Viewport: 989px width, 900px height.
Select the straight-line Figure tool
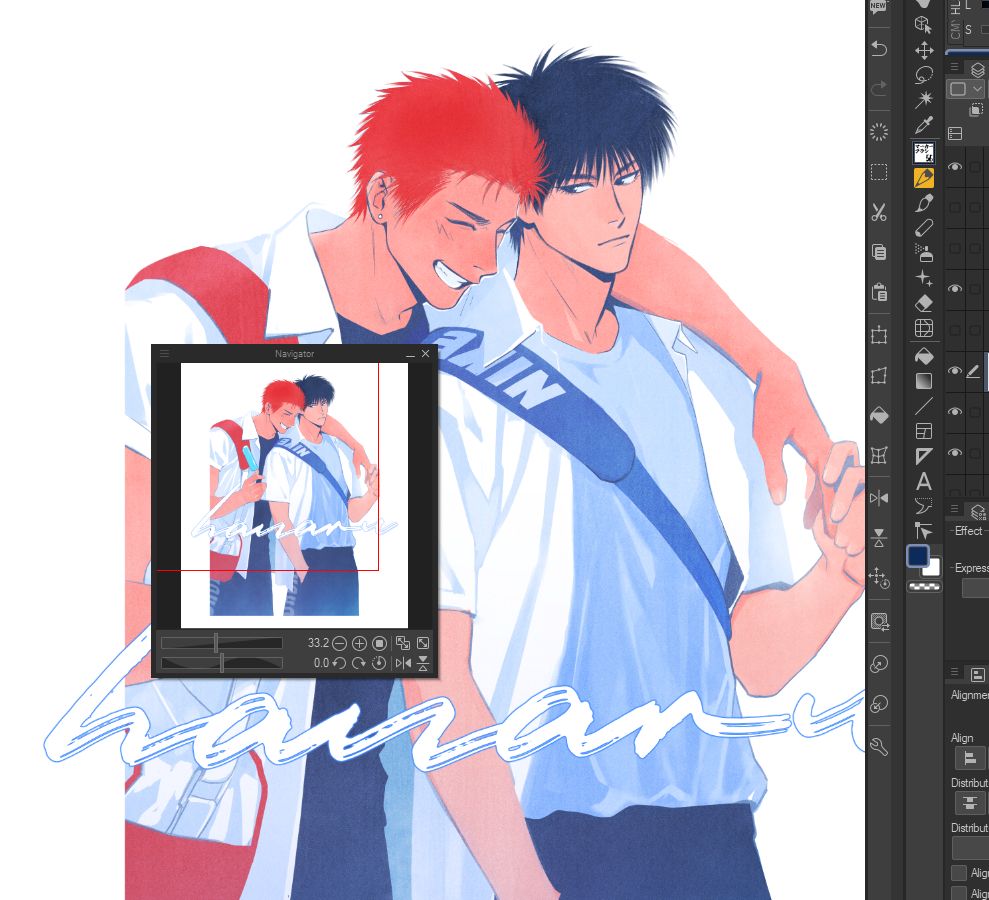[924, 406]
